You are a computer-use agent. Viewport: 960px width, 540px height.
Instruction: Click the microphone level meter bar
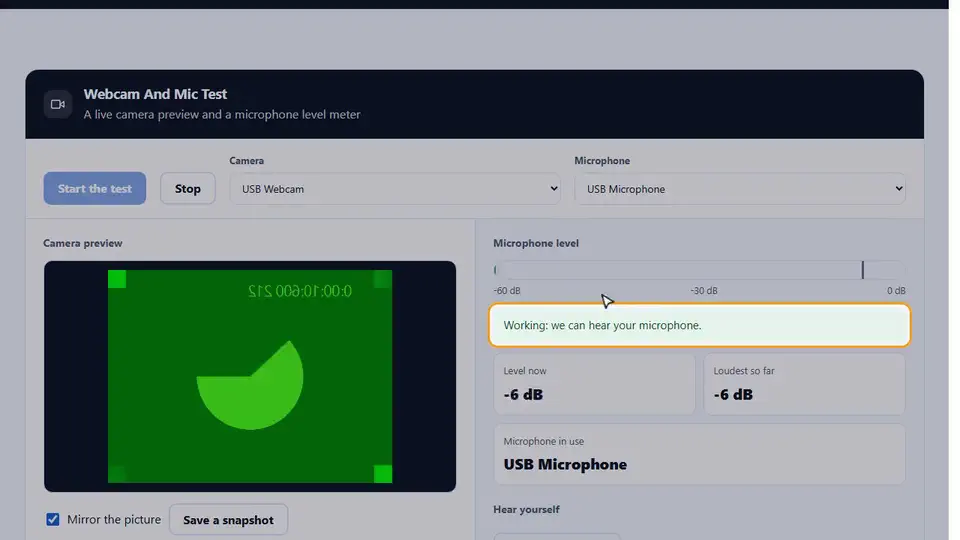point(699,270)
